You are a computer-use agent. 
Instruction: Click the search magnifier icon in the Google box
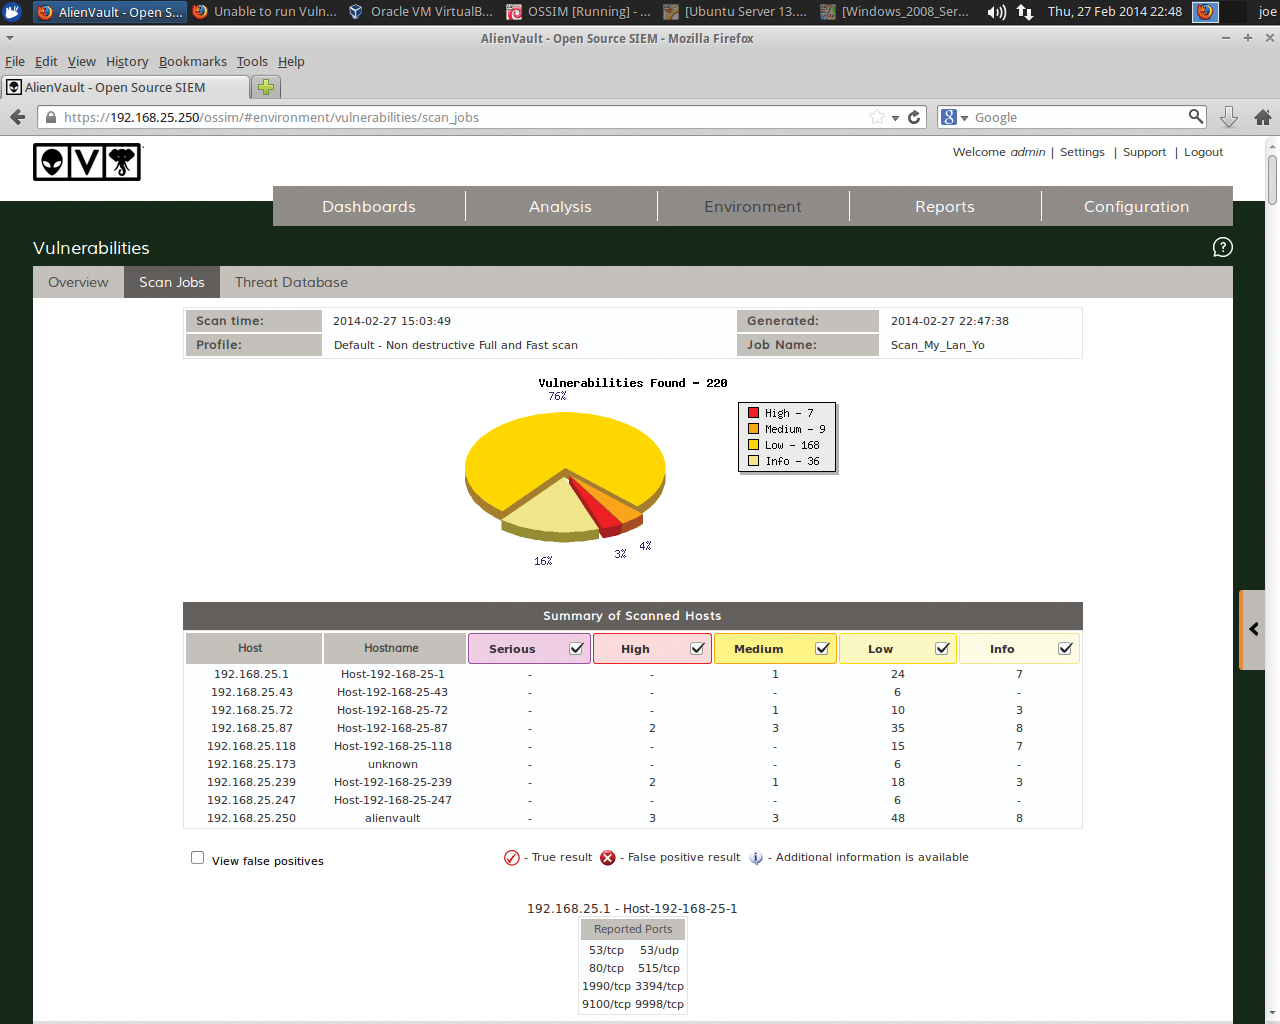[1195, 116]
